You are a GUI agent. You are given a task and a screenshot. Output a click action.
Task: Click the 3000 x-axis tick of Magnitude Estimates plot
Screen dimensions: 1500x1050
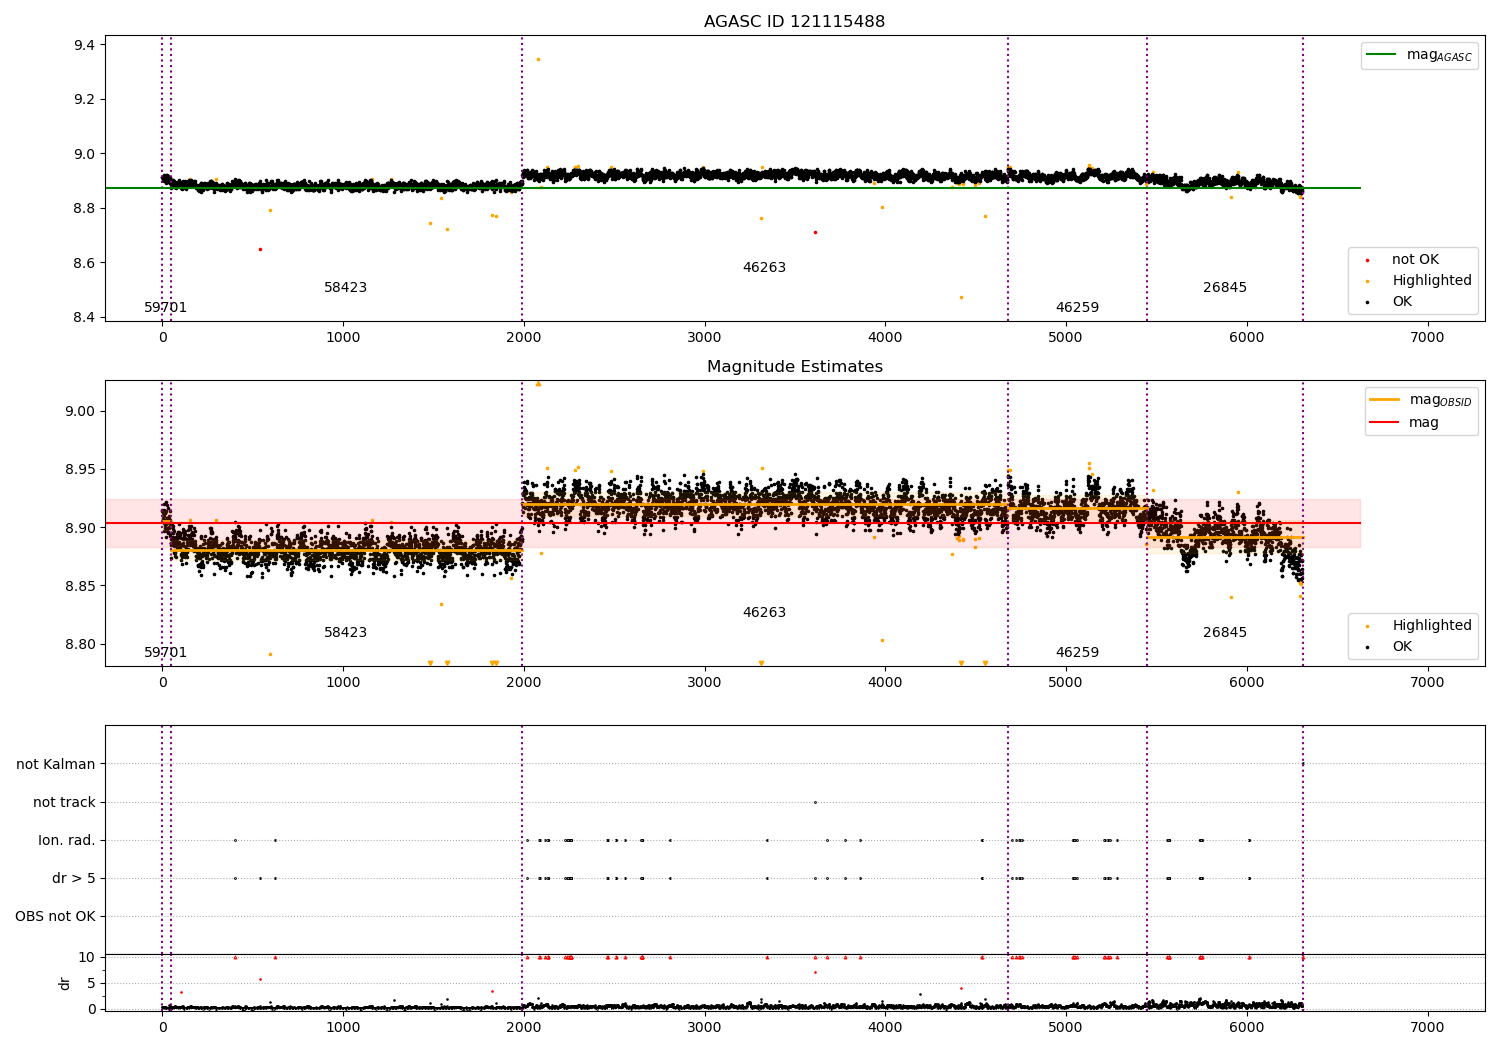pyautogui.click(x=704, y=683)
